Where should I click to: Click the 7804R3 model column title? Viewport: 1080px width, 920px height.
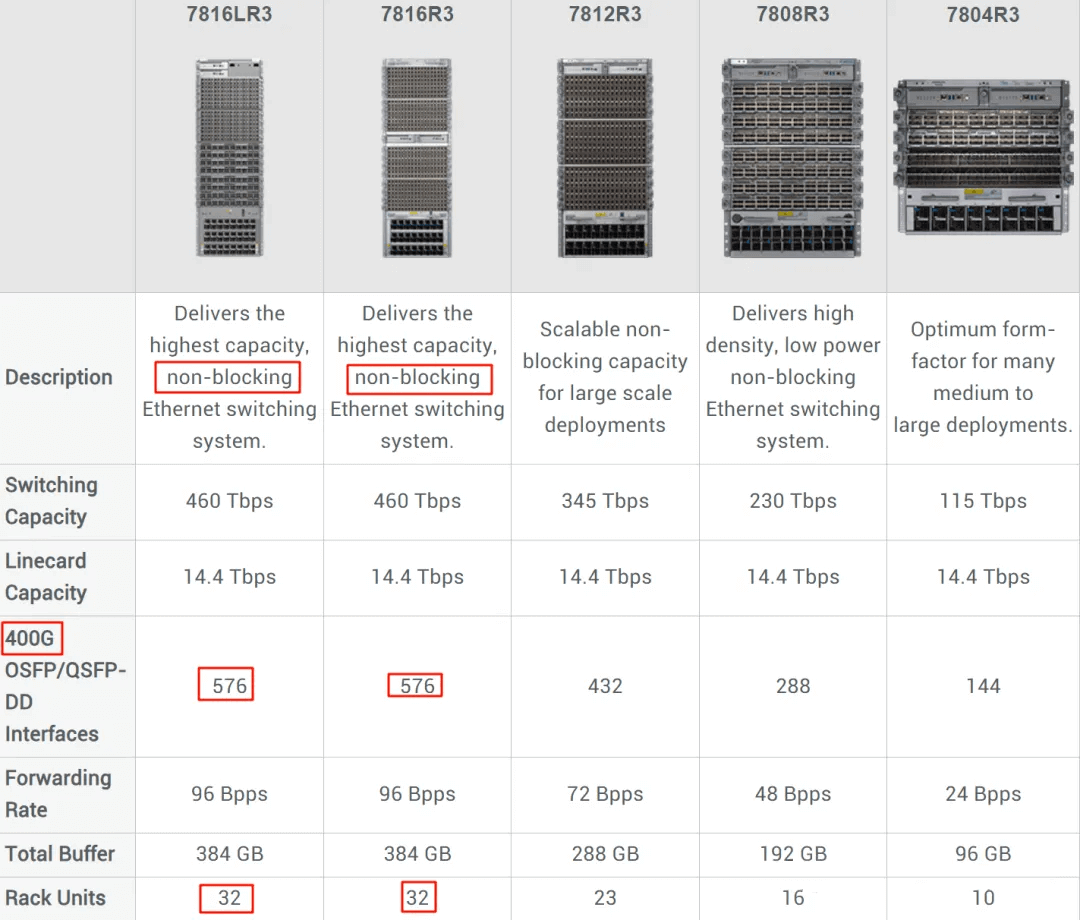tap(983, 15)
